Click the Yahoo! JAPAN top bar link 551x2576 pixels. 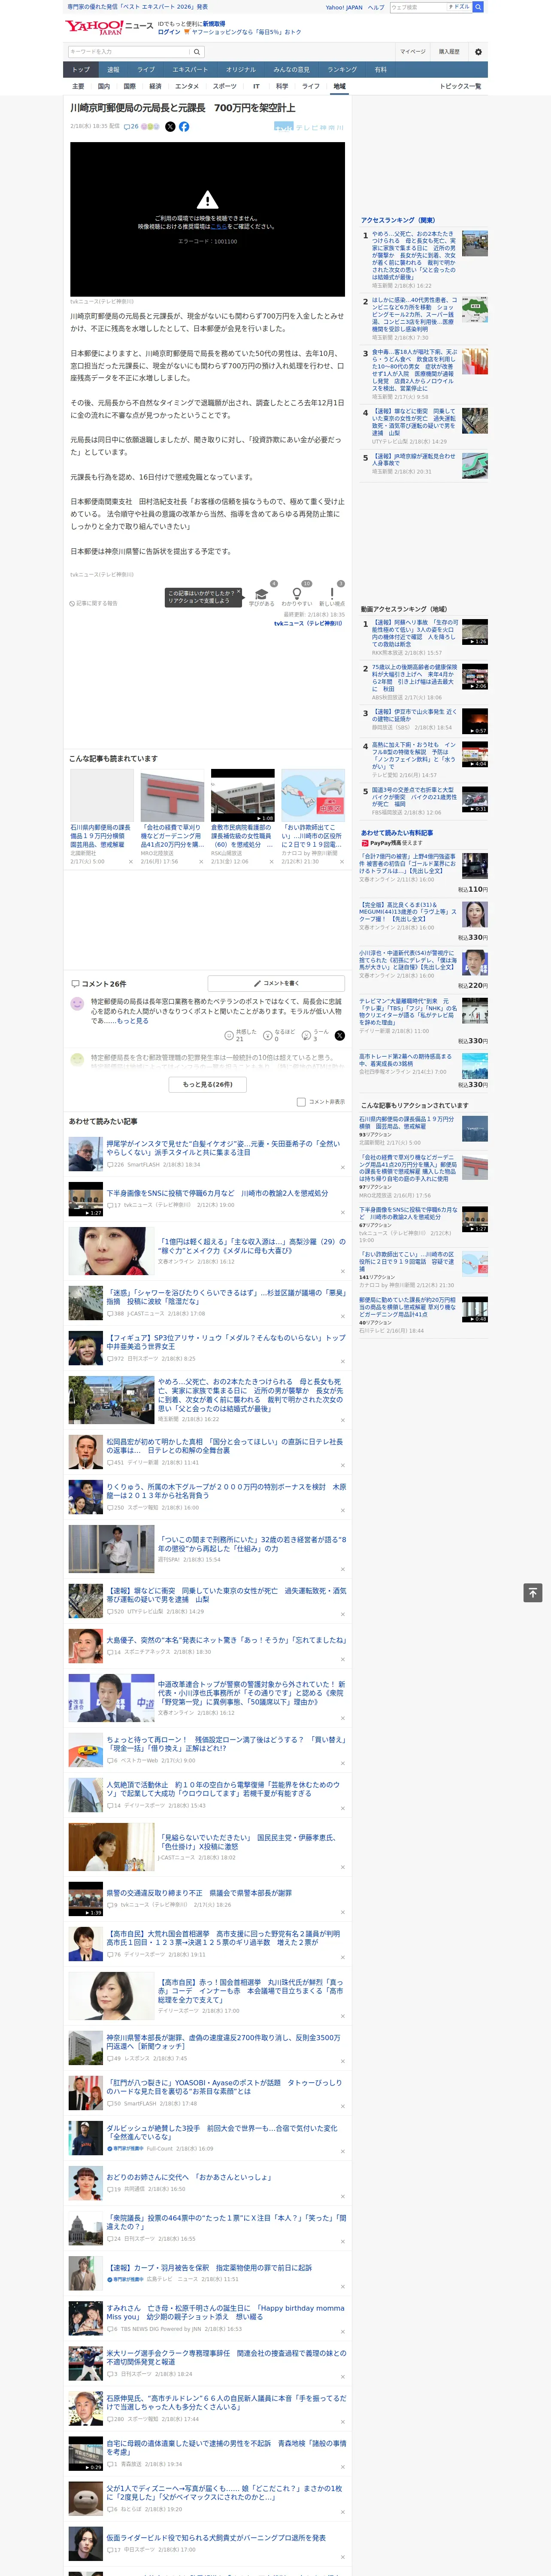pos(344,7)
